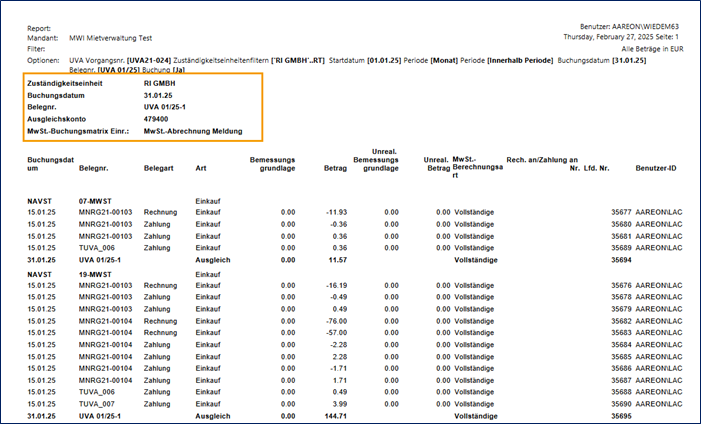Click the Belegnr. column header

[x=95, y=169]
